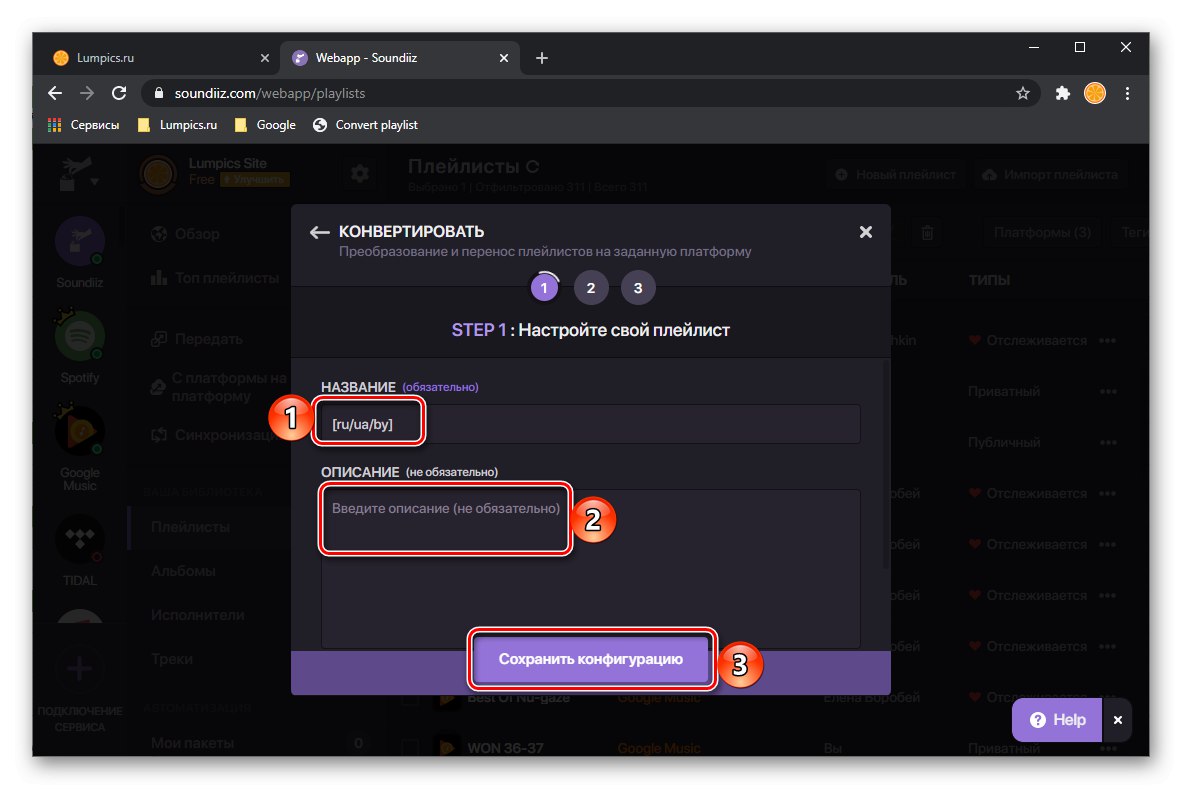
Task: Open Chrome three-dot menu
Action: (x=1127, y=93)
